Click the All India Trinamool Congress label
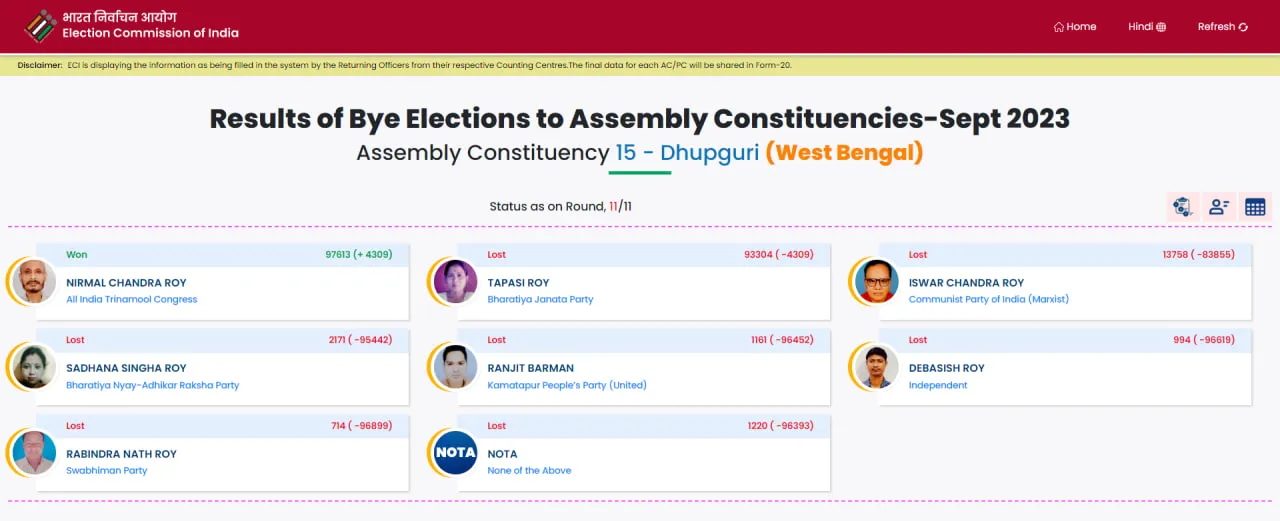This screenshot has width=1280, height=521. coord(131,299)
